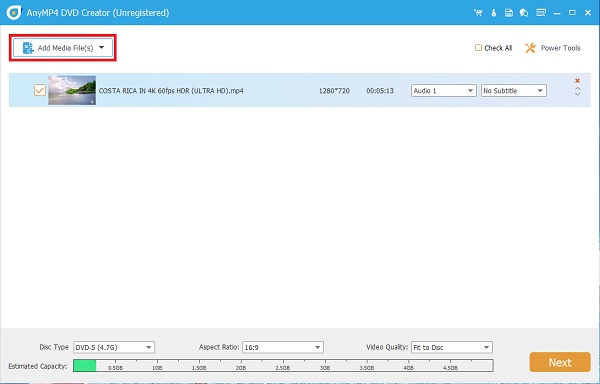Click the Add Media File(s) button

63,48
